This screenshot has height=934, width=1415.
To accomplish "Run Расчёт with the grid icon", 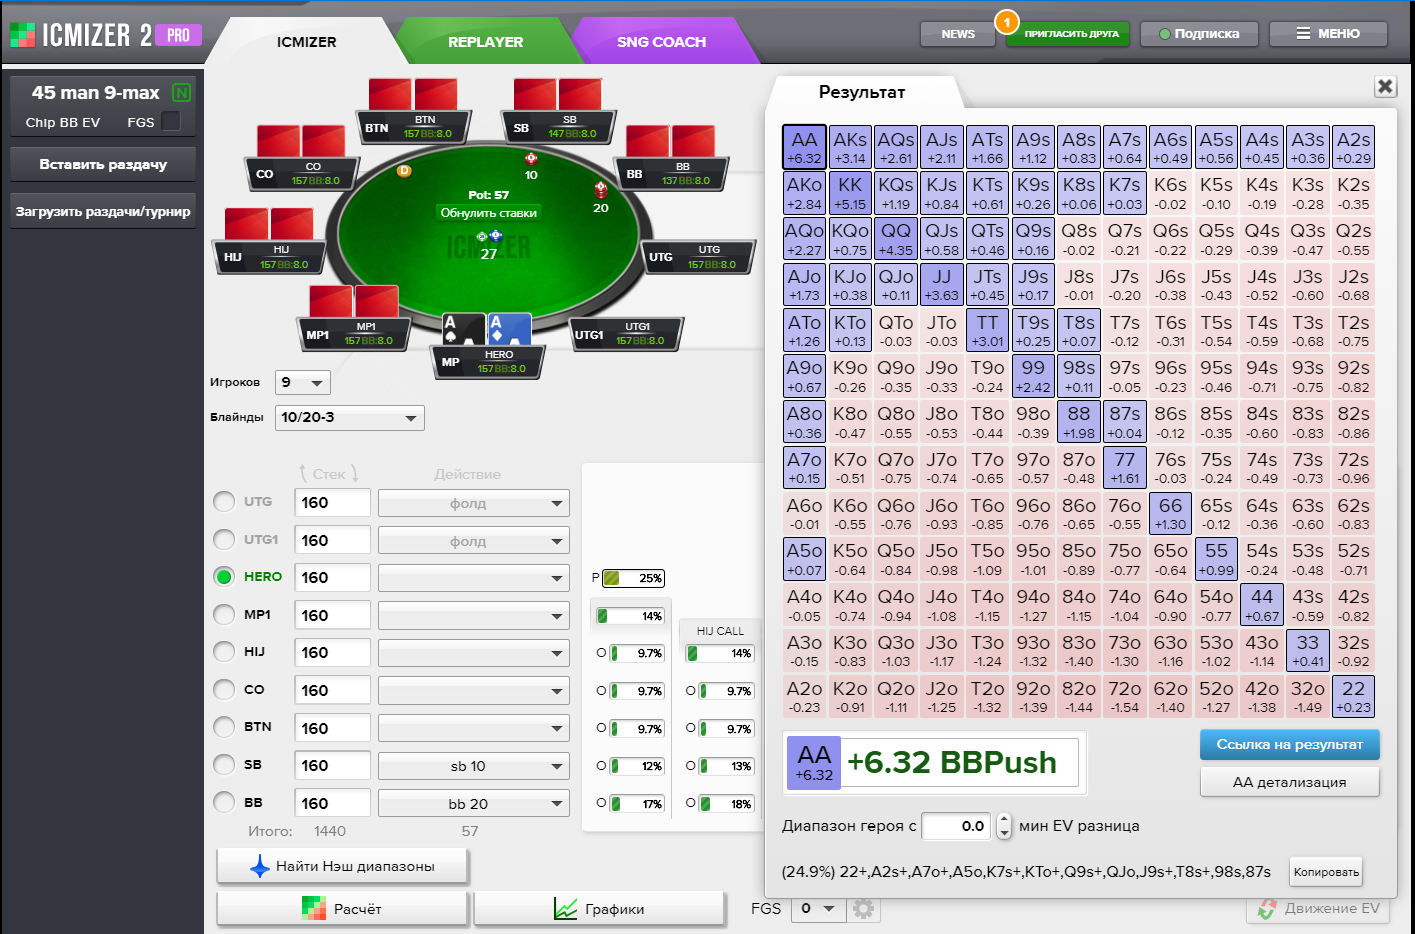I will 342,909.
